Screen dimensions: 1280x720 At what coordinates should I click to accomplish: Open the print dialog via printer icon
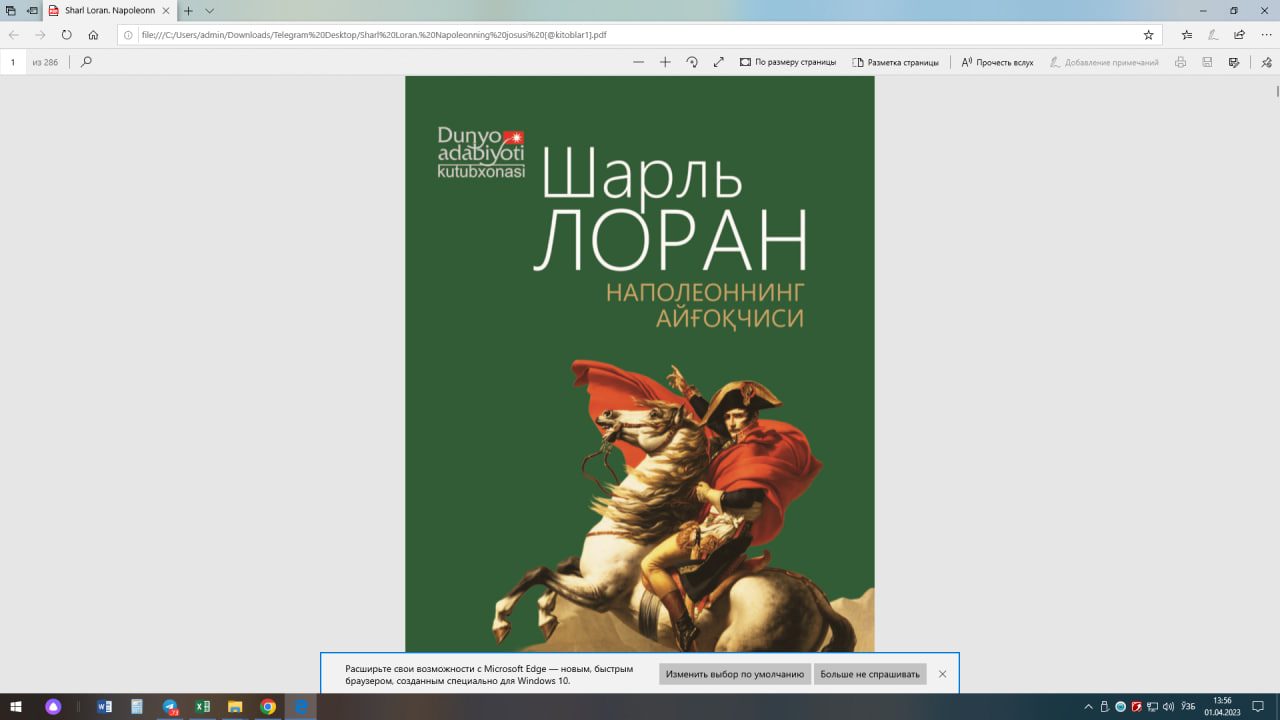(1180, 61)
